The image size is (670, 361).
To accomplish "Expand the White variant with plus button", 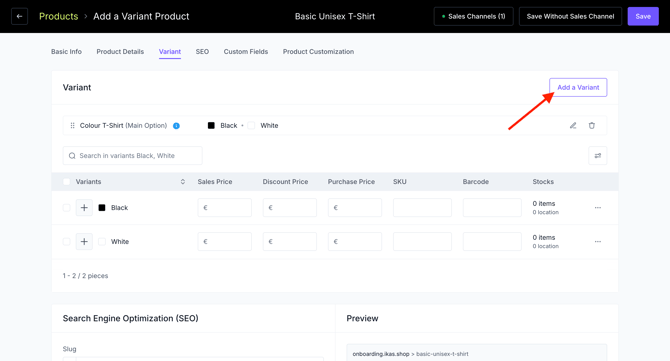I will click(84, 241).
